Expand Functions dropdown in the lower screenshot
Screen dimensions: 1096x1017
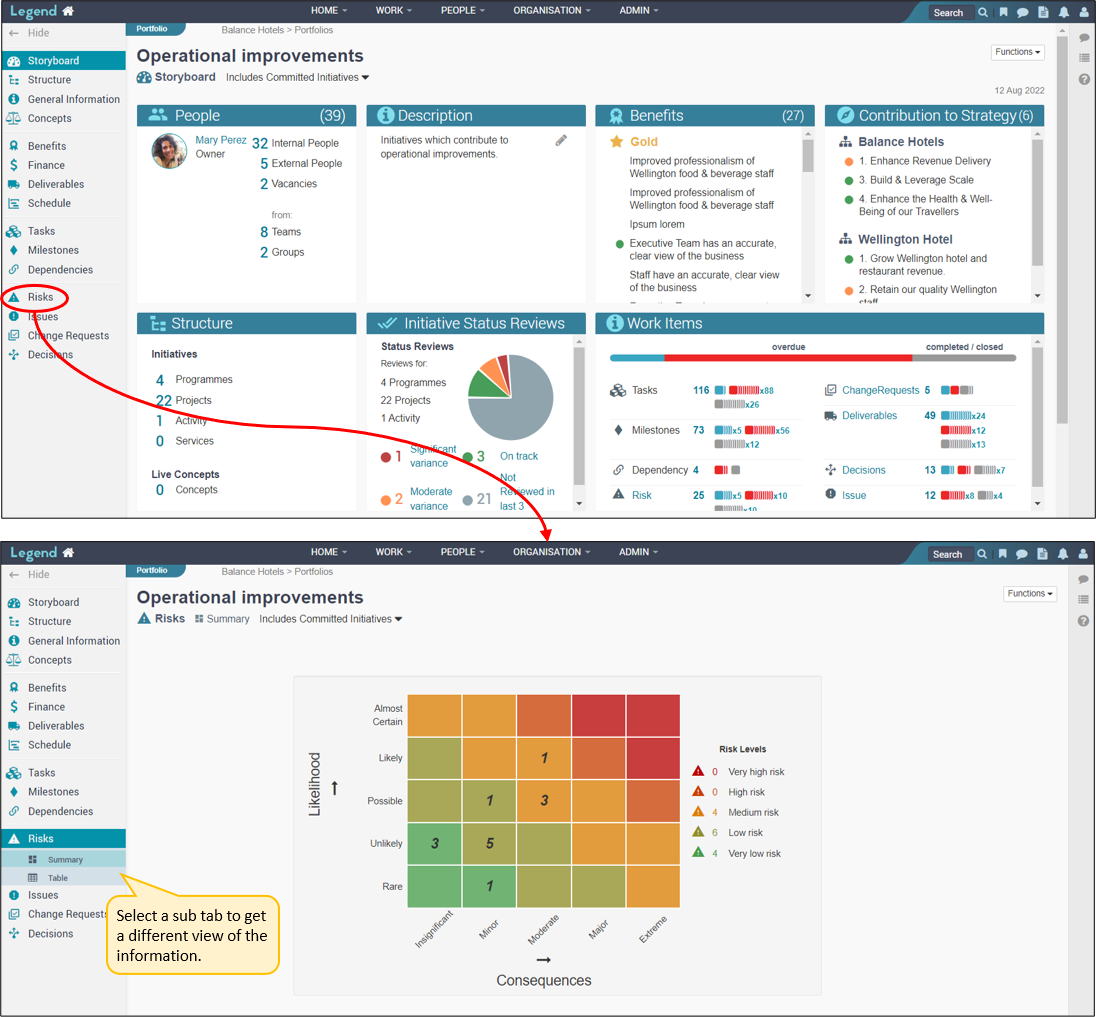tap(1030, 593)
